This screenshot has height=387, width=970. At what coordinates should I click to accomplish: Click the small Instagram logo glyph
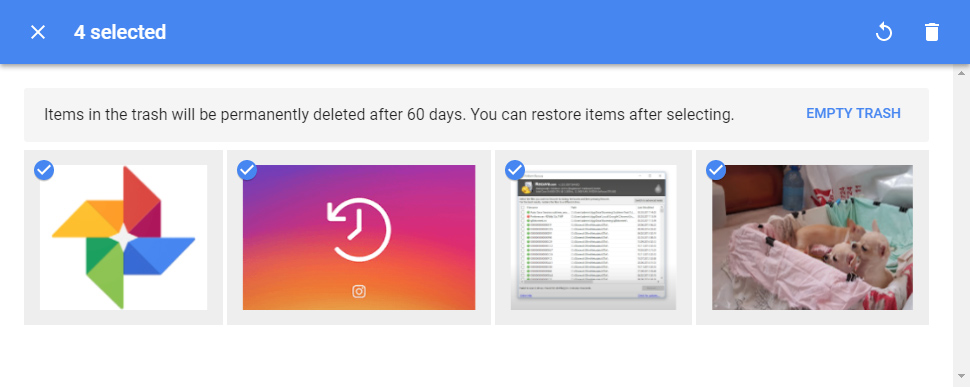(359, 291)
